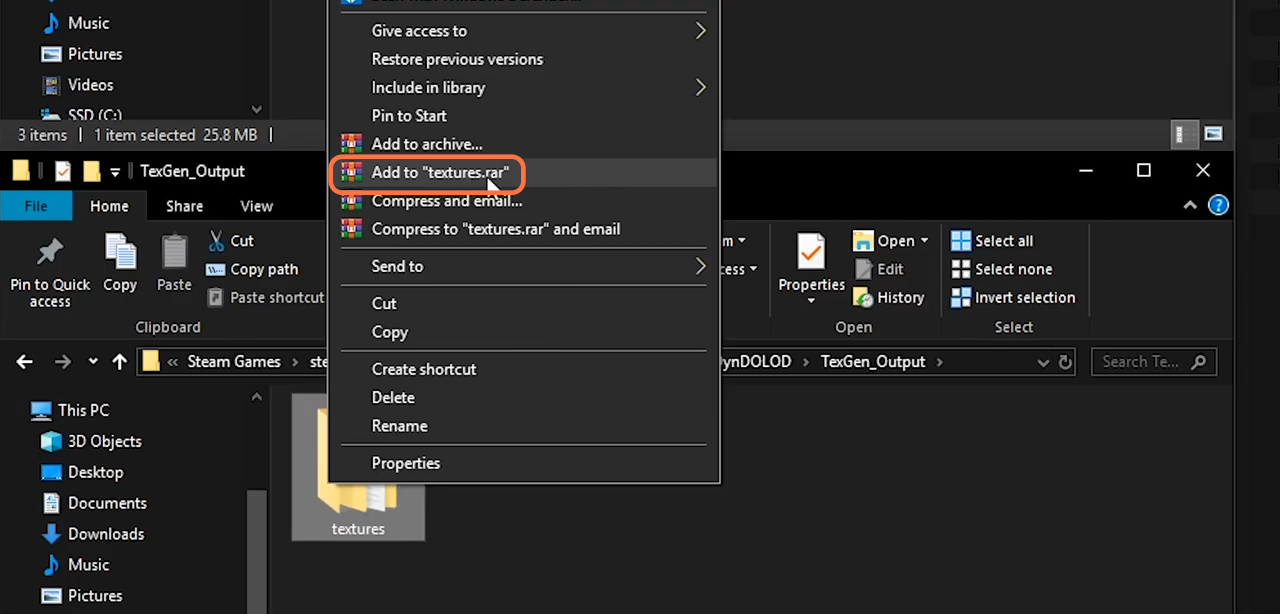
Task: Click Select none in the ribbon
Action: coord(1001,269)
